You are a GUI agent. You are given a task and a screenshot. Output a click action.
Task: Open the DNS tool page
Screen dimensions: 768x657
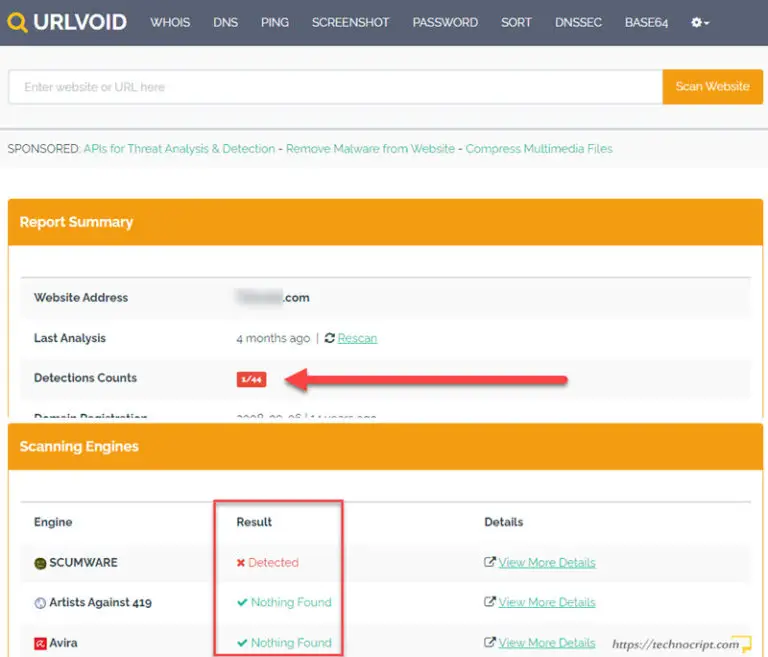coord(225,22)
